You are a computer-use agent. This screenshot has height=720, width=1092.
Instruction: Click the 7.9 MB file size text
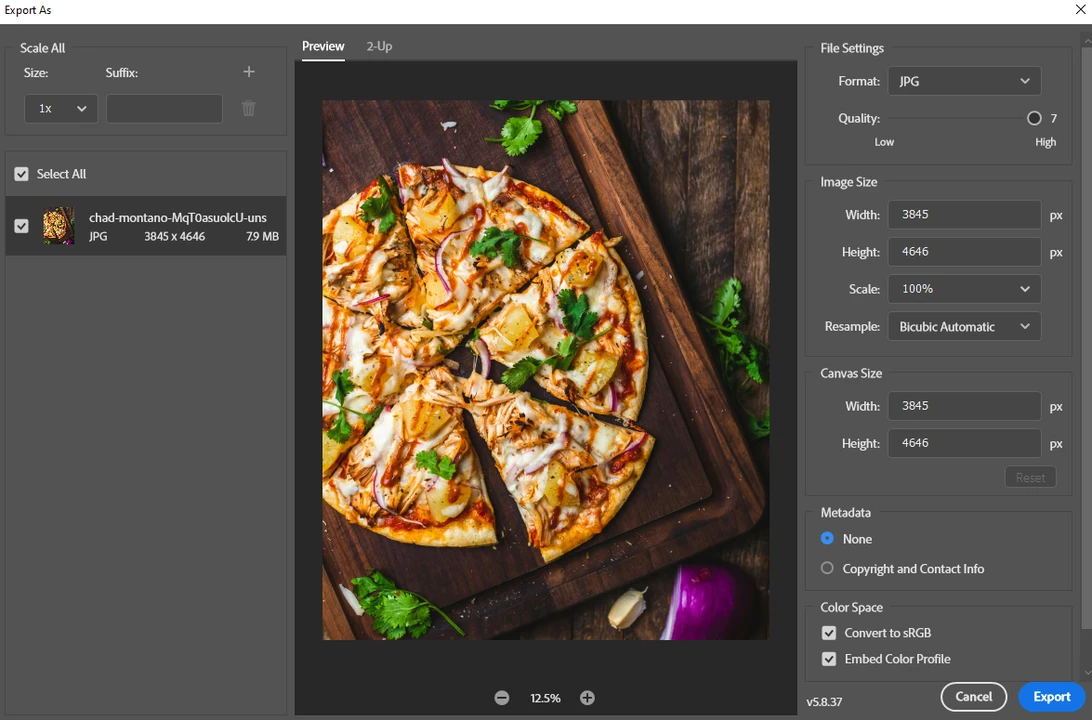coord(263,237)
